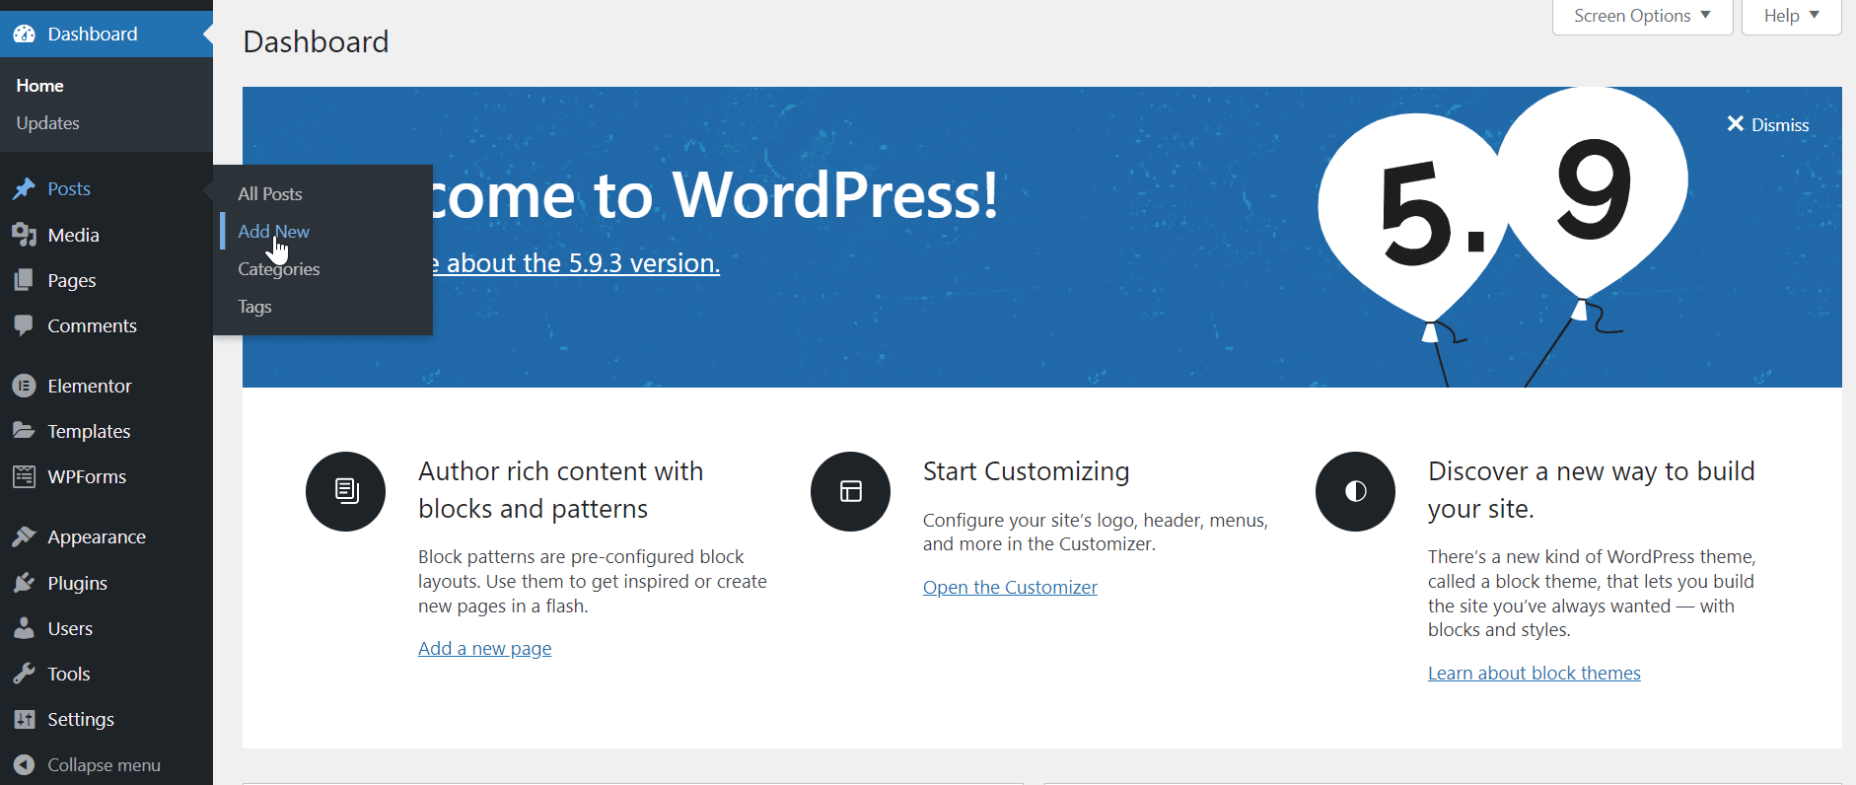This screenshot has height=785, width=1856.
Task: Click the WPForms icon
Action: (x=24, y=477)
